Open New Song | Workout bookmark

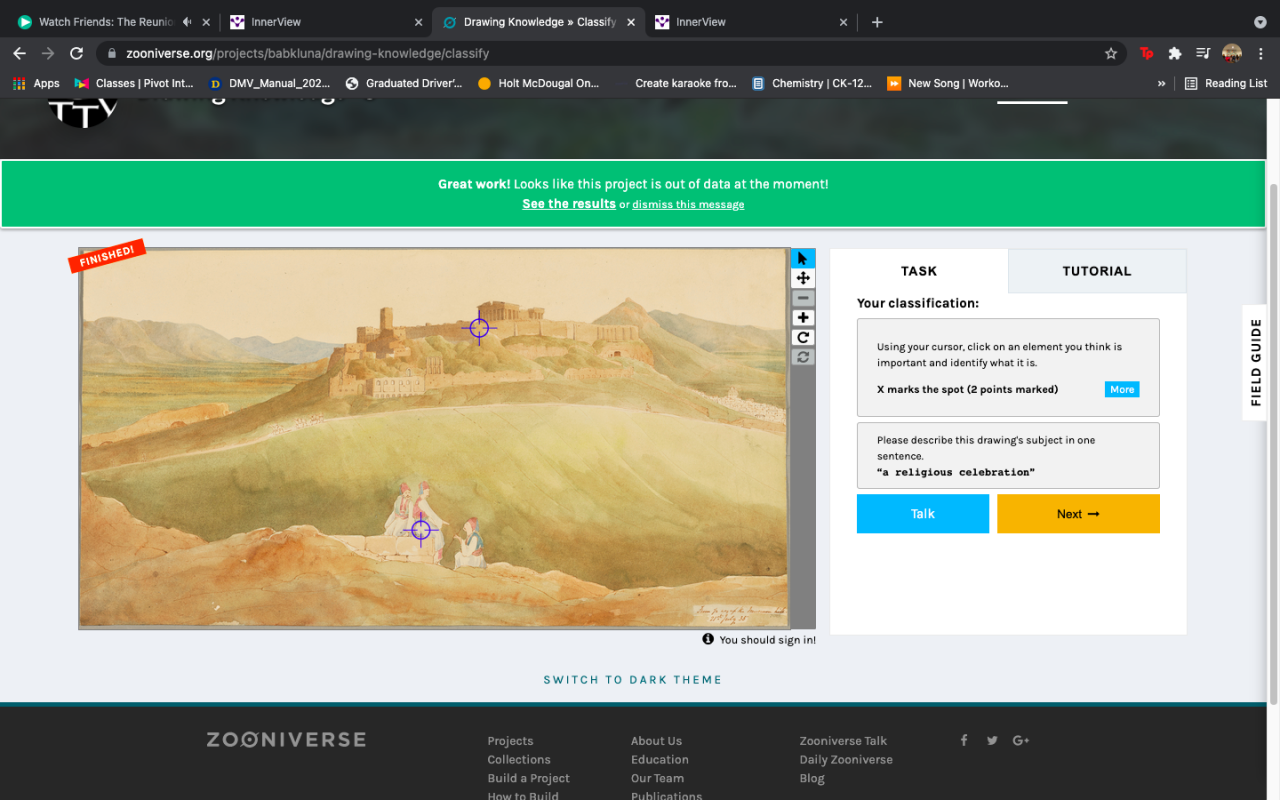(948, 83)
